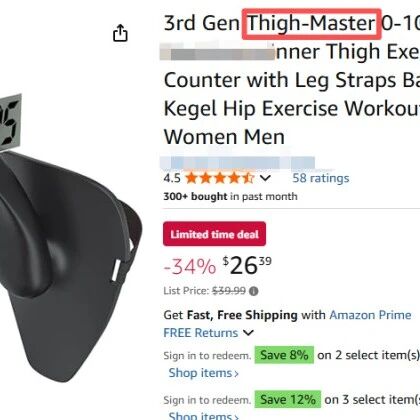Click the $26.39 deal price

[x=247, y=266]
